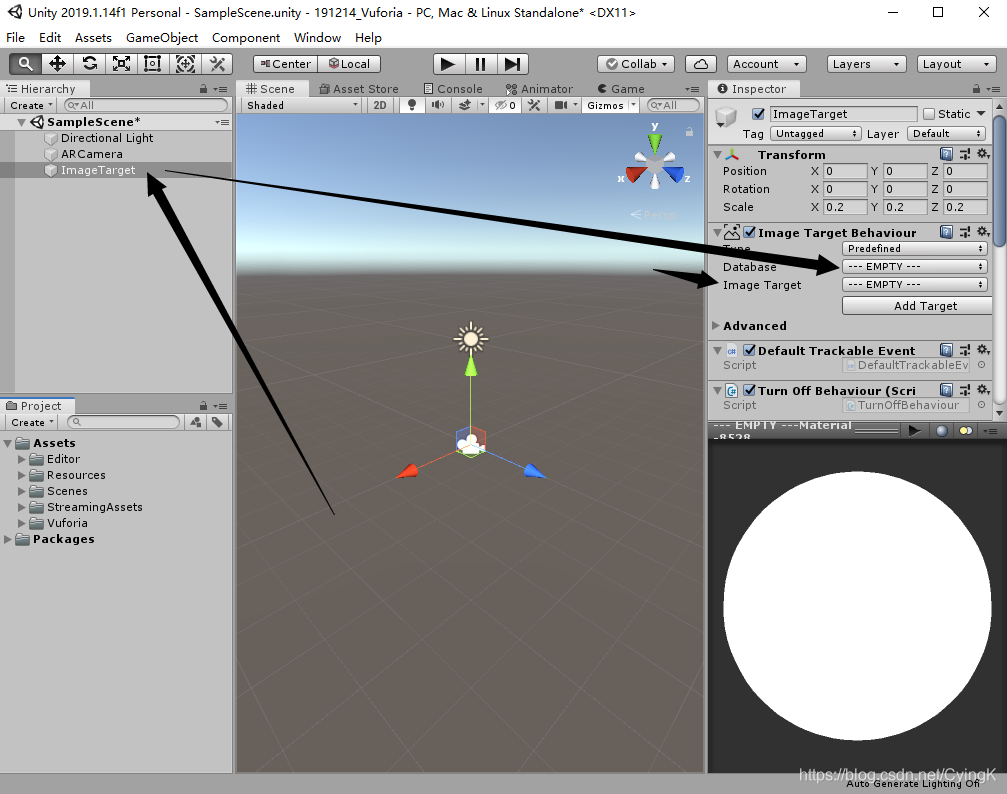Click the Position X input field
The height and width of the screenshot is (794, 1007).
tap(845, 171)
